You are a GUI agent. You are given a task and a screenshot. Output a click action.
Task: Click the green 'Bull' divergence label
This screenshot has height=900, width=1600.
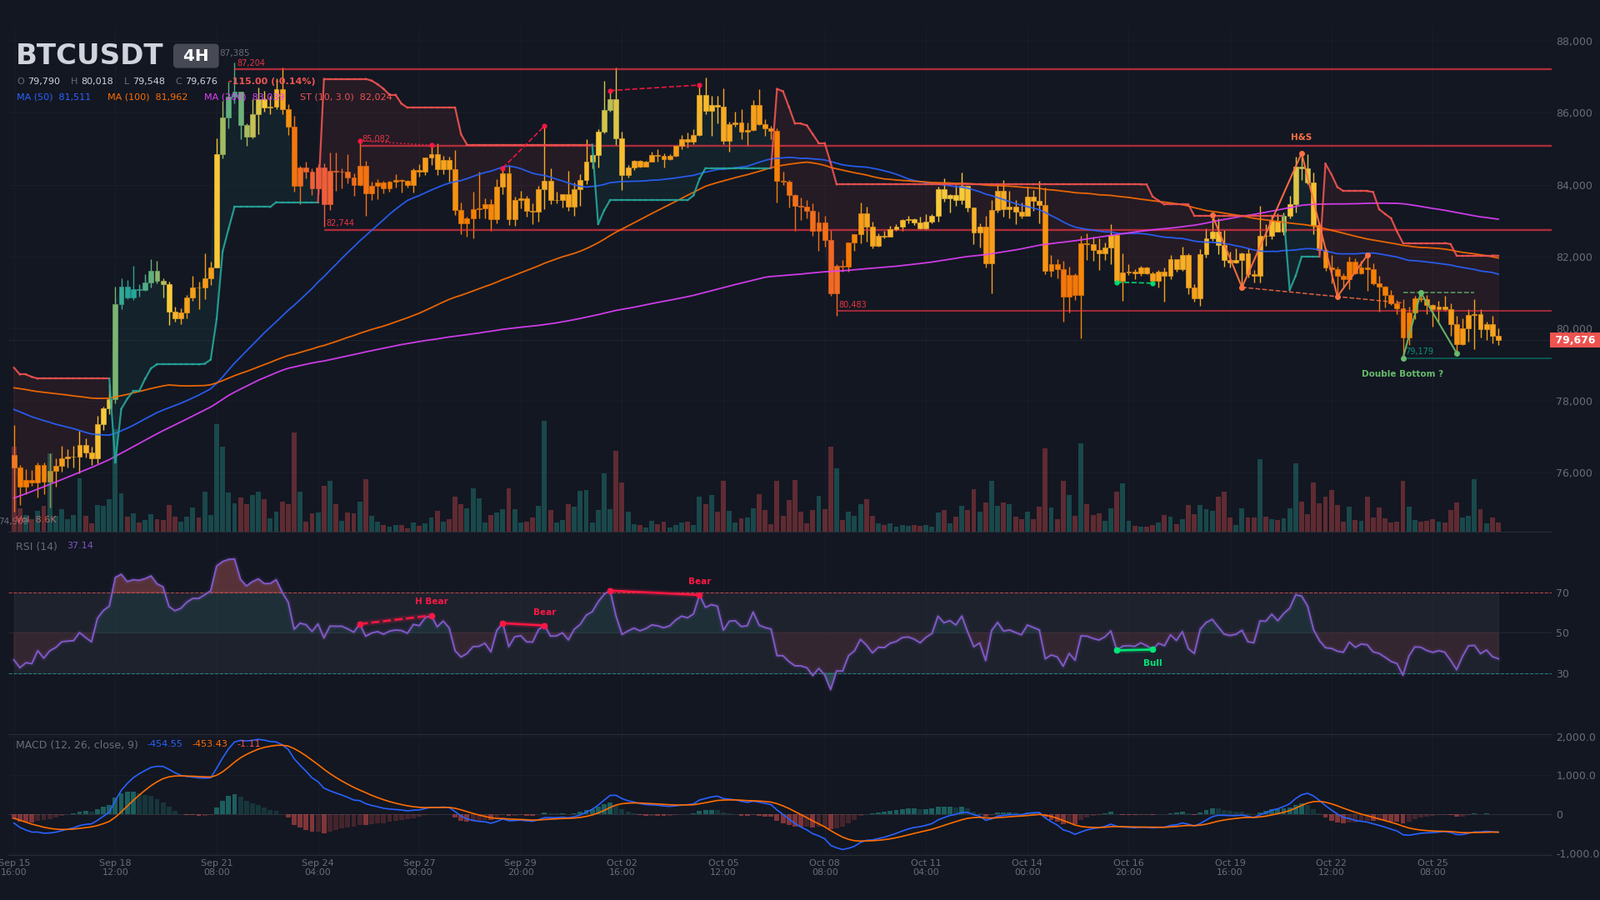(1152, 663)
